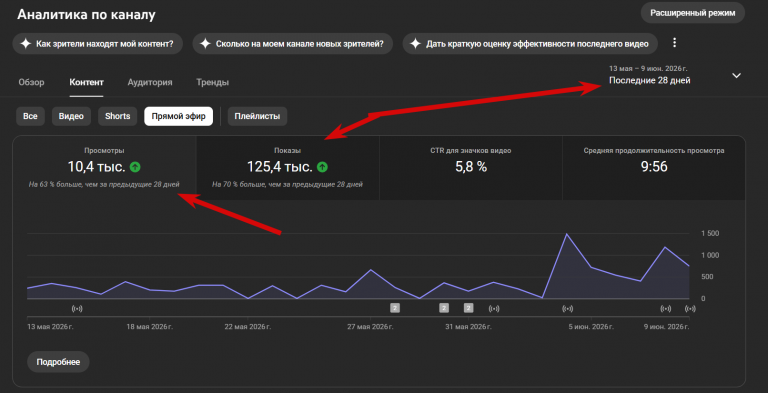
Task: Click the '1 500' y-axis label
Action: click(x=710, y=234)
